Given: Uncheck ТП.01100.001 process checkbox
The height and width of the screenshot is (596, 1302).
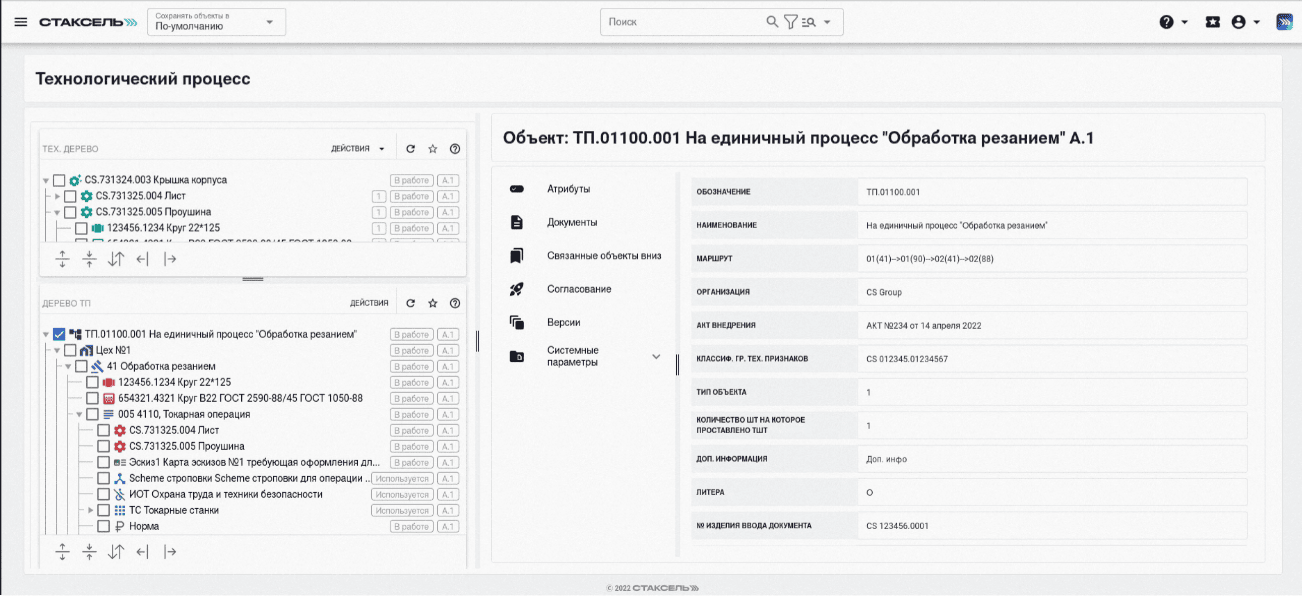Looking at the screenshot, I should coord(59,335).
